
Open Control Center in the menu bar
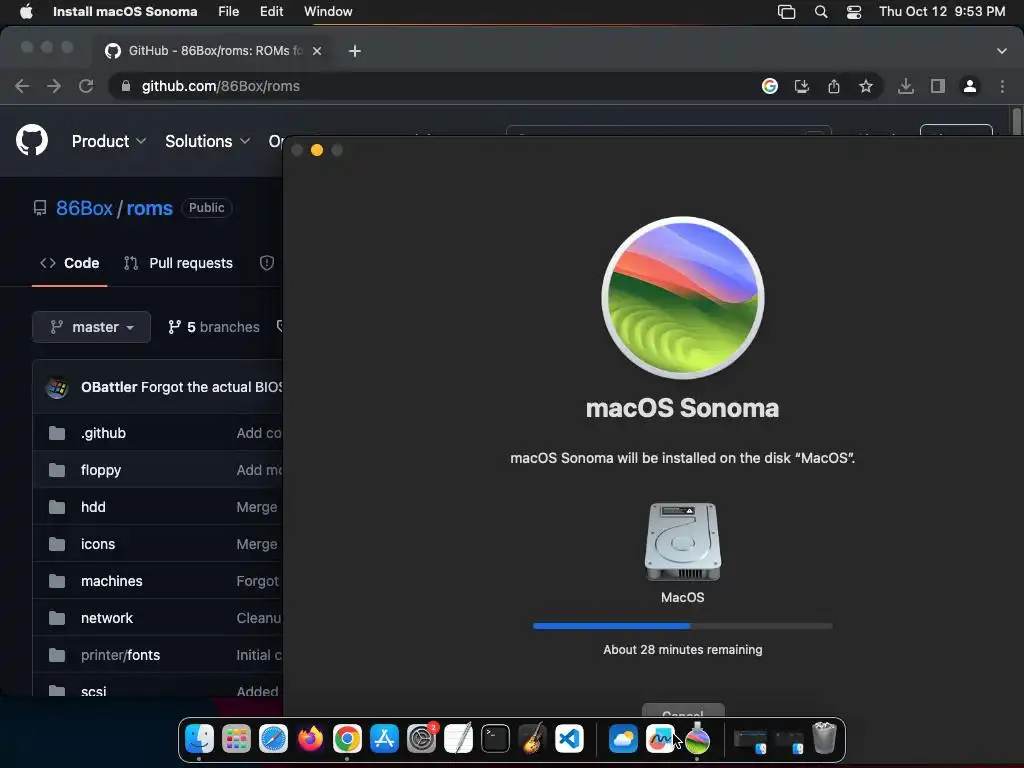[854, 12]
